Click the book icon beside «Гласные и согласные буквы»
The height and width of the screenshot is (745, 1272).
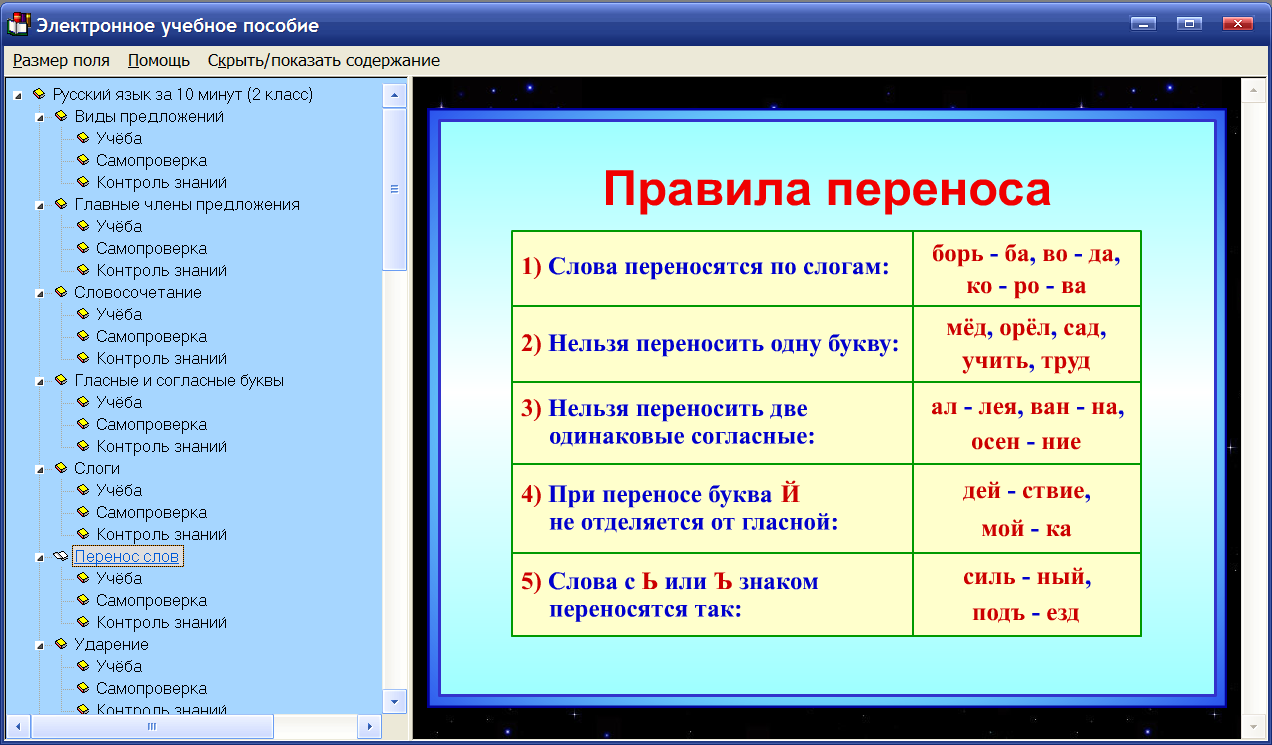point(63,380)
